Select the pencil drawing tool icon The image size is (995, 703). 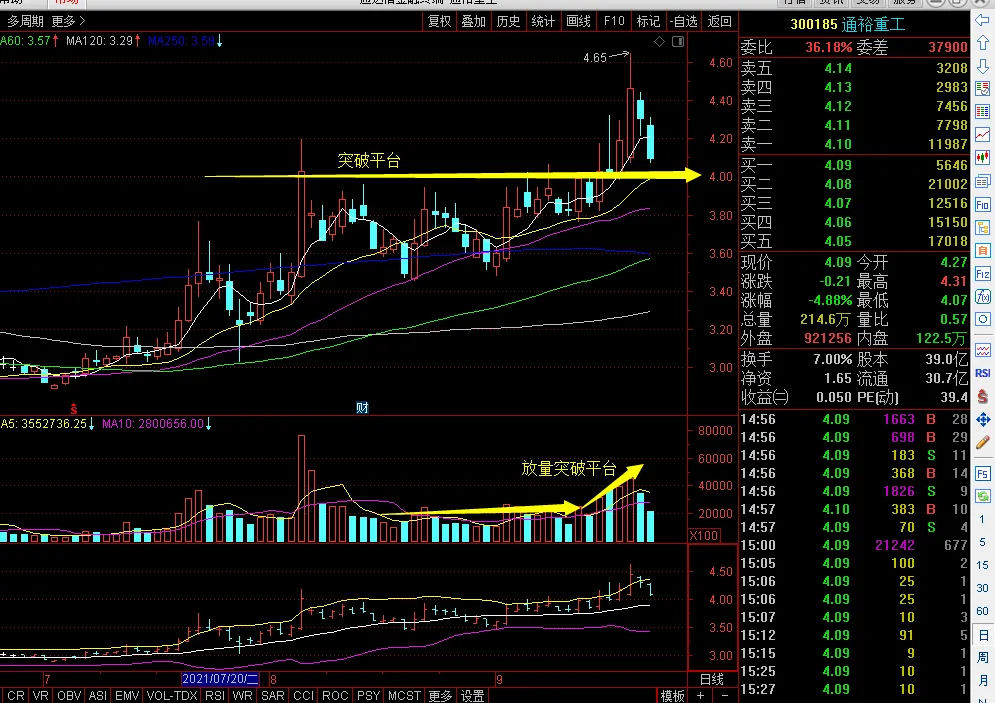click(x=982, y=442)
